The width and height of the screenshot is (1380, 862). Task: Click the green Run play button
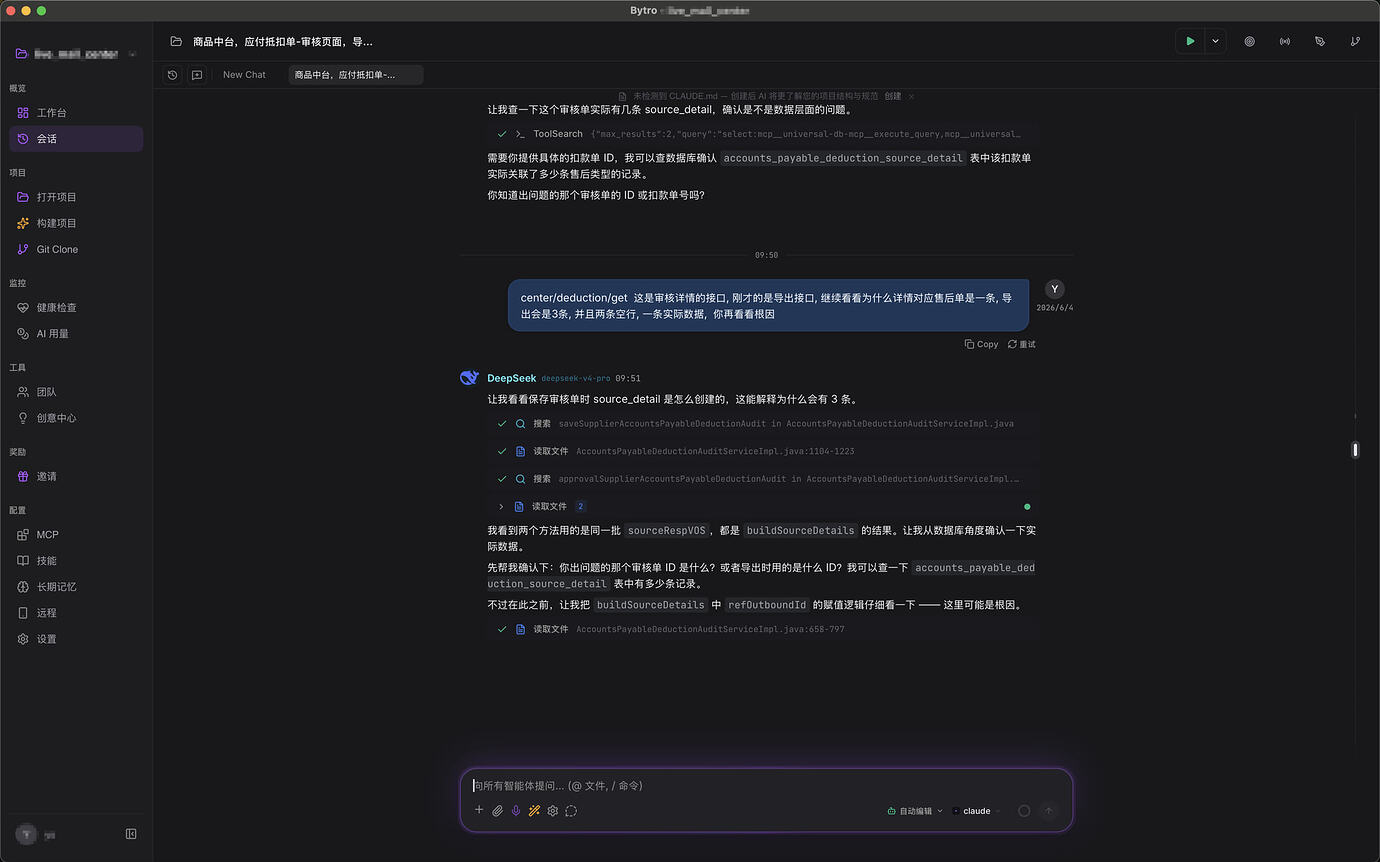(x=1190, y=41)
